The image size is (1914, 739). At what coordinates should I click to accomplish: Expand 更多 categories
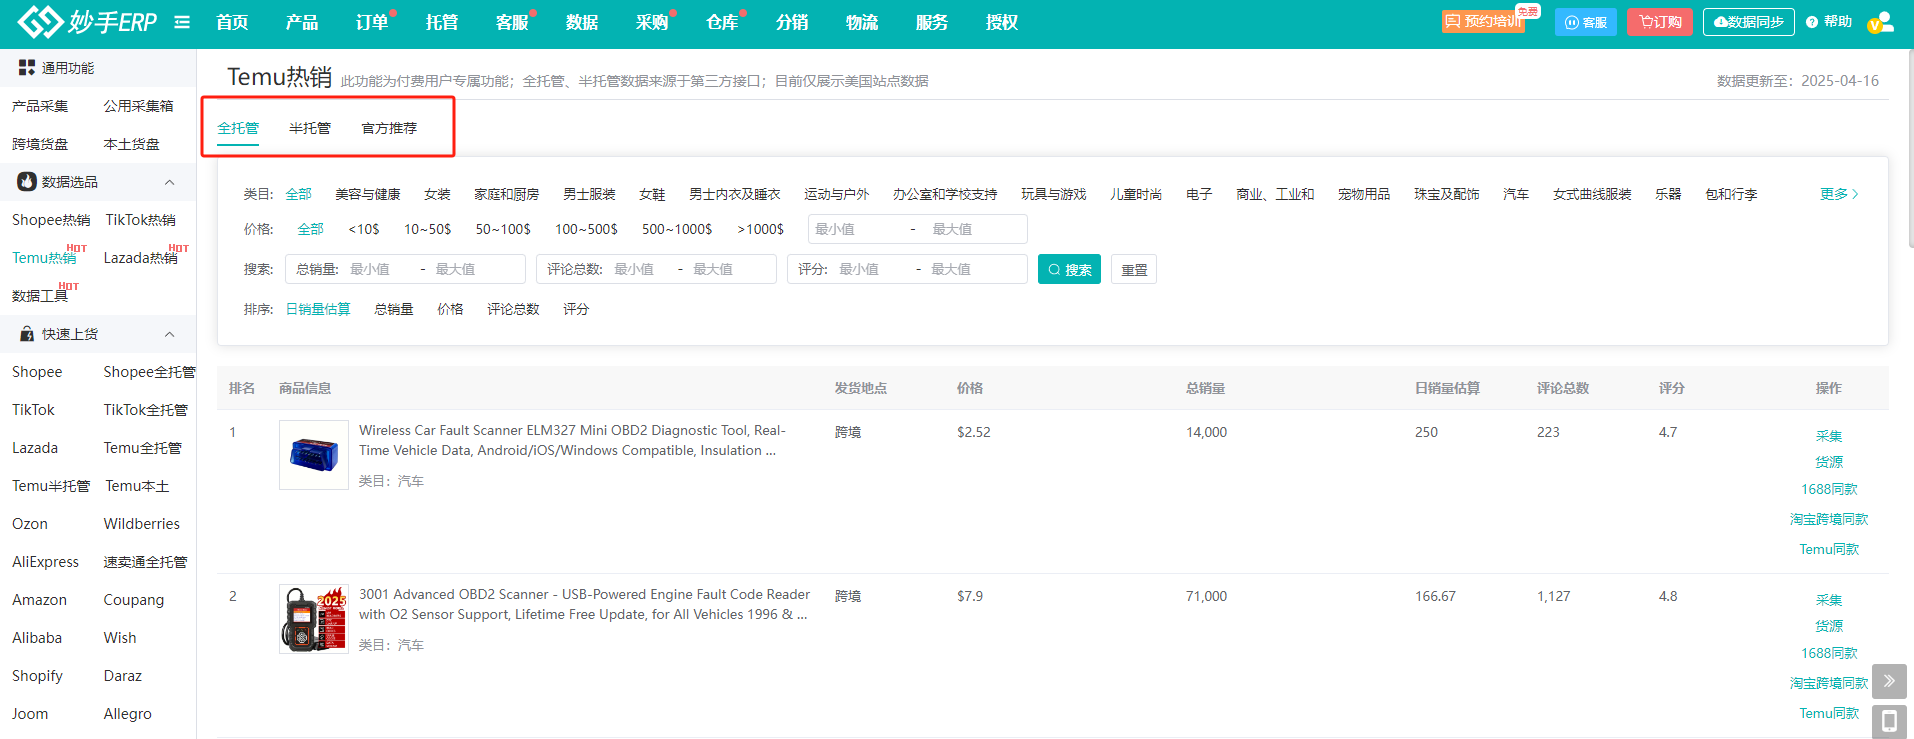[1839, 194]
